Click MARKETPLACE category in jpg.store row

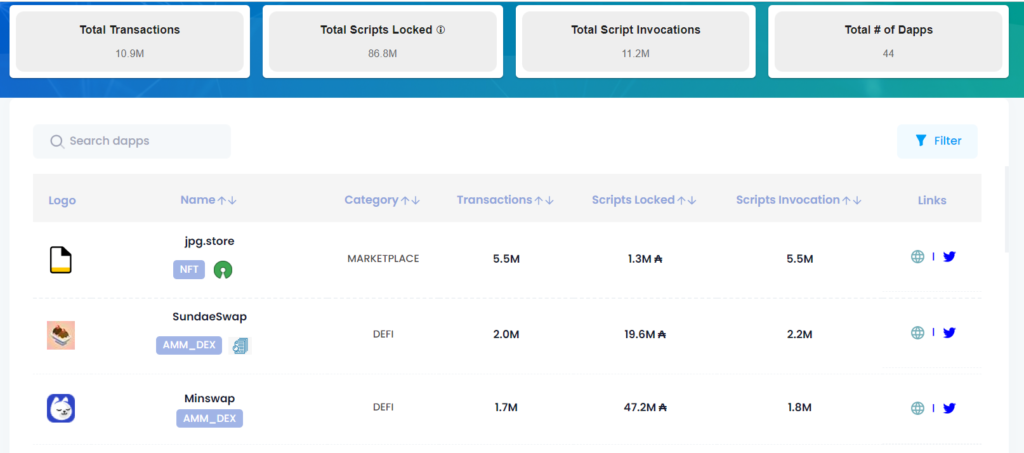pyautogui.click(x=383, y=258)
